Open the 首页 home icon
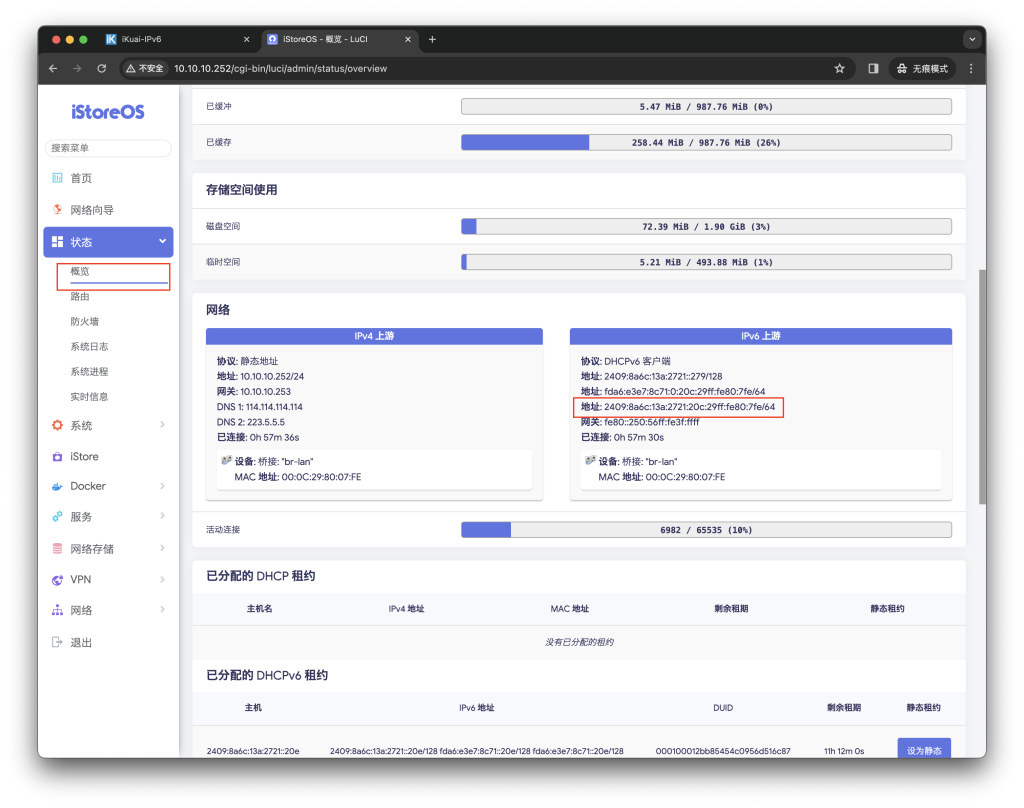 pyautogui.click(x=57, y=178)
